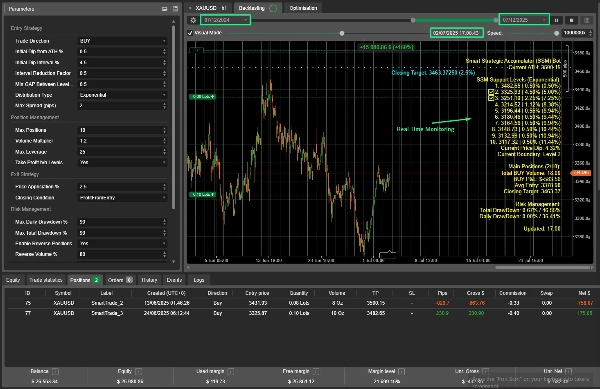The width and height of the screenshot is (600, 389).
Task: Sort positions by the Symbol column
Action: click(x=63, y=293)
